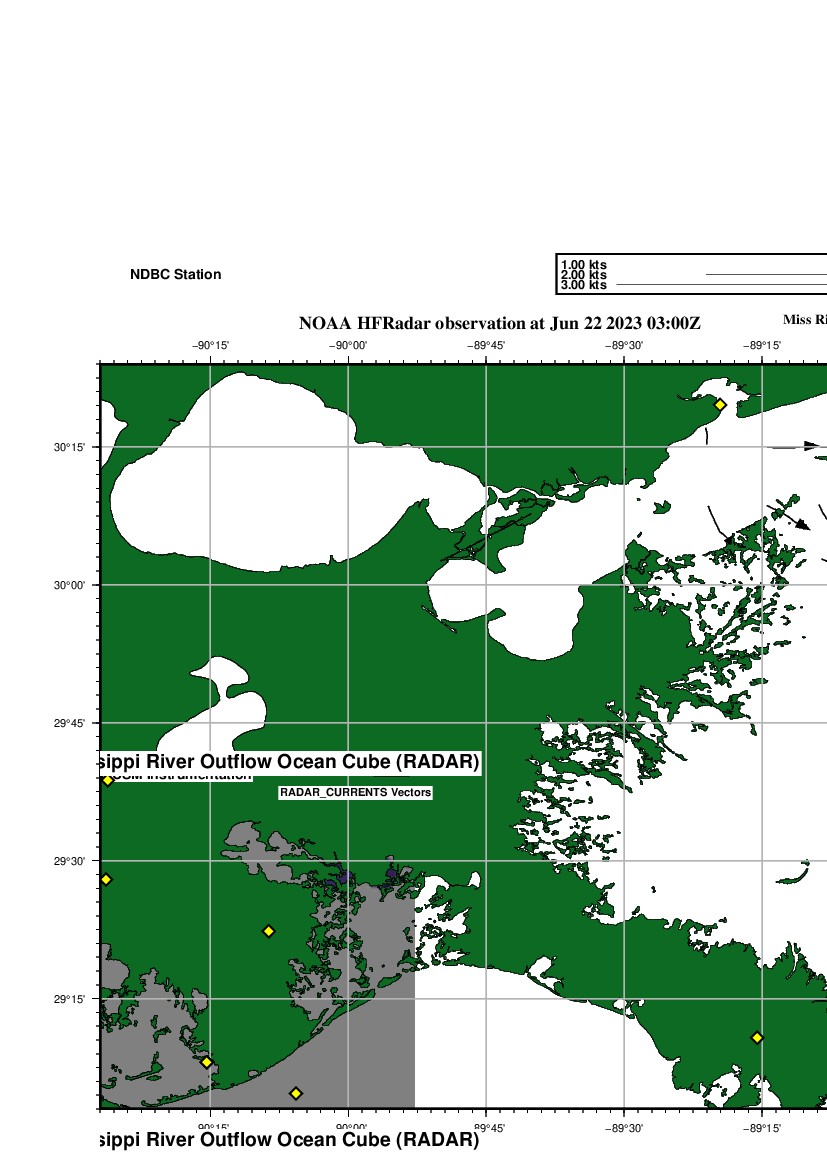This screenshot has height=1170, width=827.
Task: Click the yellow diamond on the left map edge just below 29°30'
Action: pos(106,880)
